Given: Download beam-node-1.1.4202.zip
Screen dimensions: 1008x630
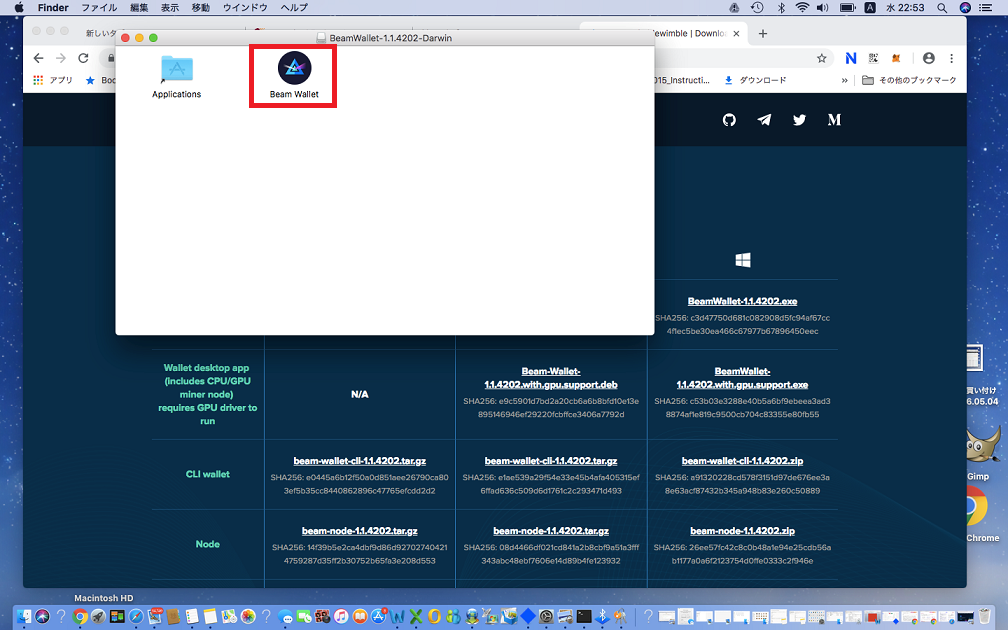Looking at the screenshot, I should coord(742,531).
